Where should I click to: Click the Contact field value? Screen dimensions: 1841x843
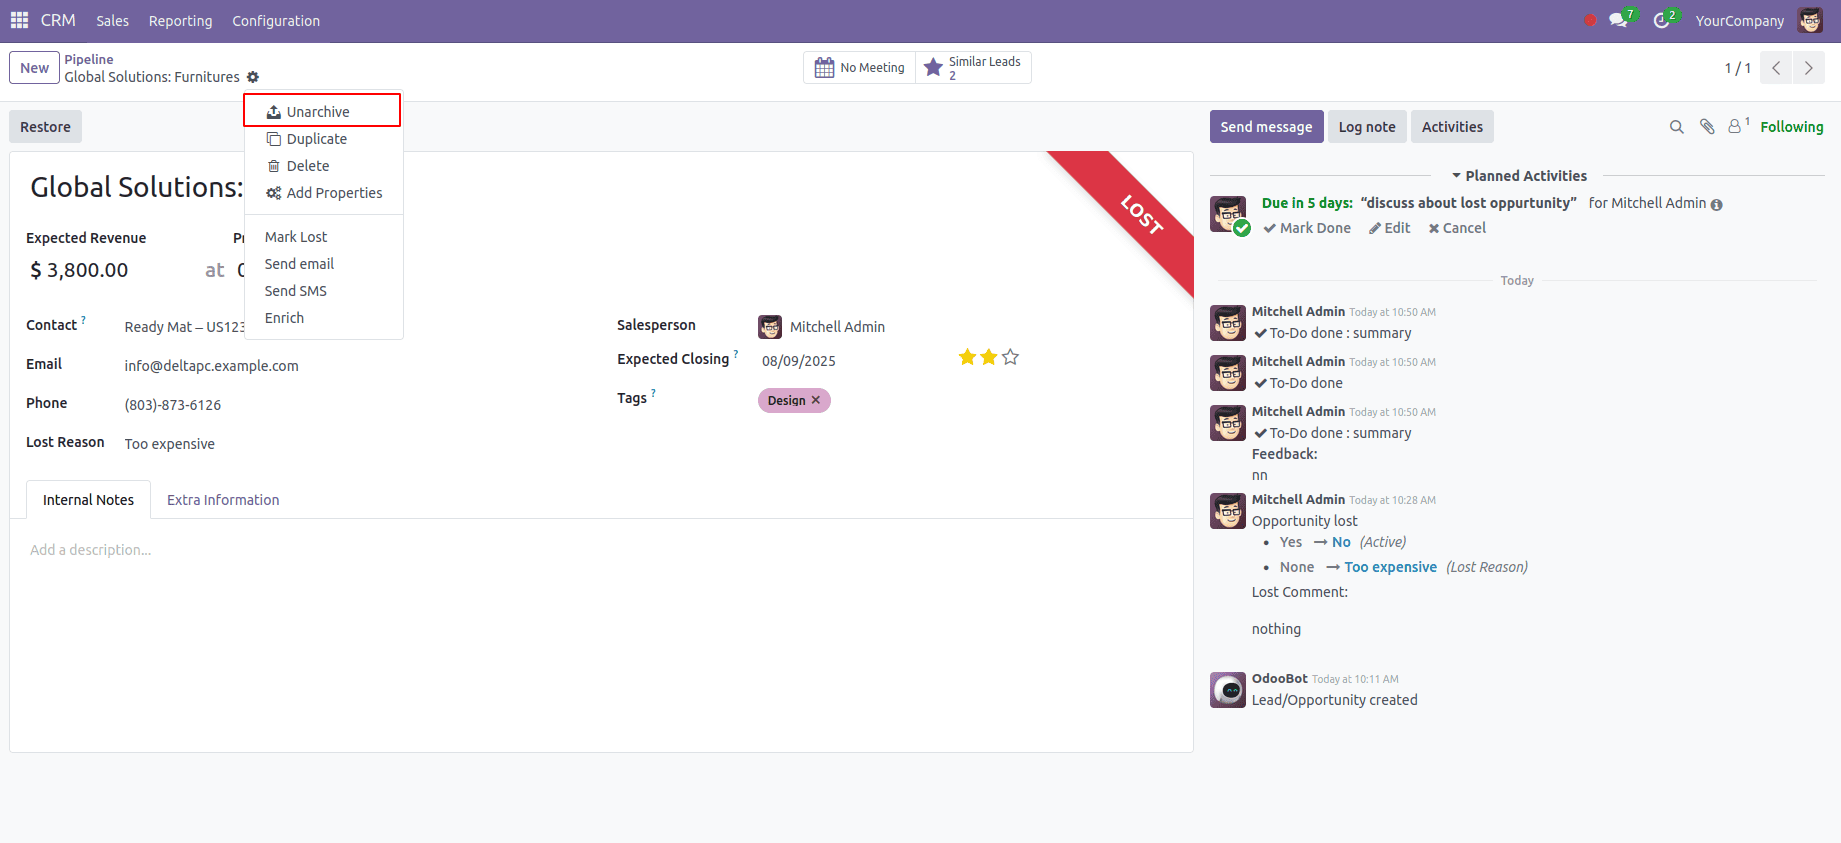point(184,327)
